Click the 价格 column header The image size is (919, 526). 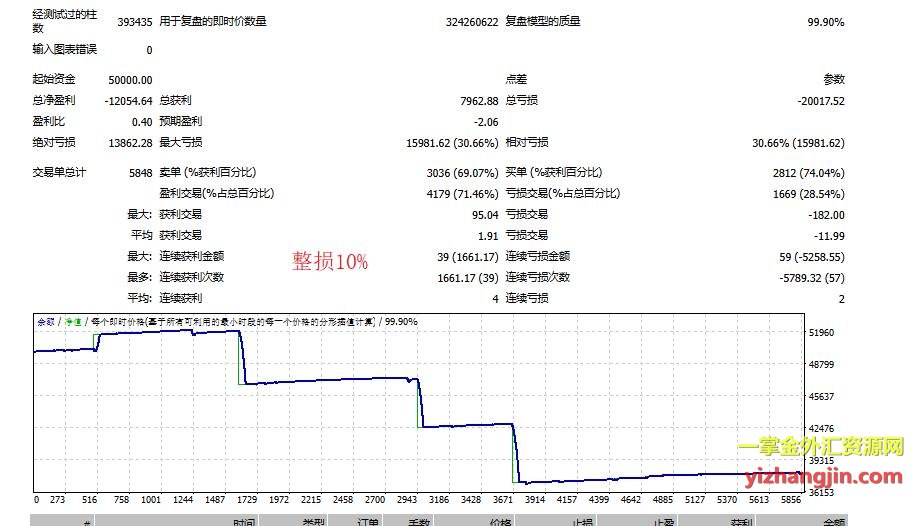pyautogui.click(x=500, y=521)
